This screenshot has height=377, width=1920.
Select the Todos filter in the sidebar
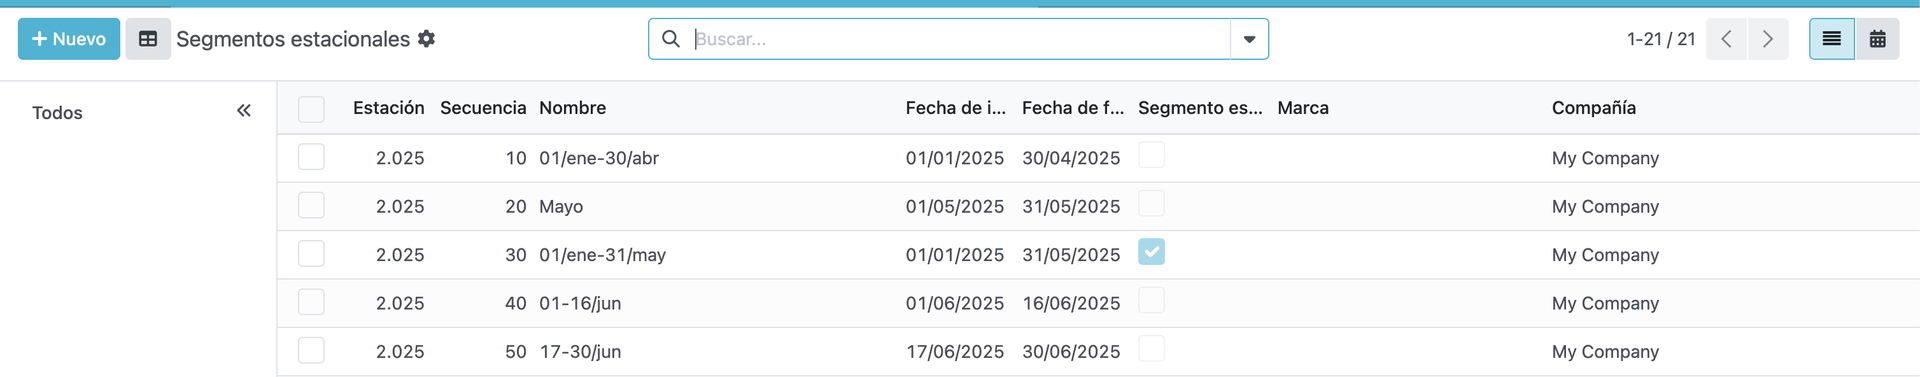click(57, 113)
